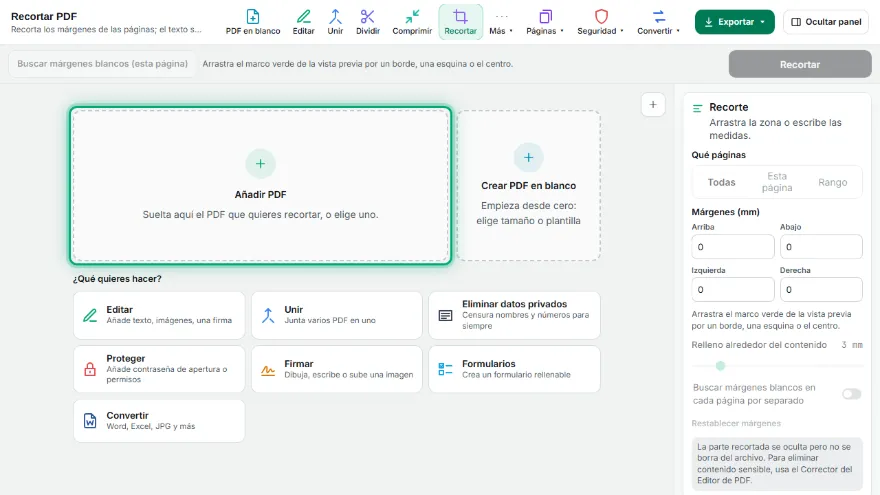Open the Seguridad dropdown menu
880x495 pixels.
[x=600, y=22]
